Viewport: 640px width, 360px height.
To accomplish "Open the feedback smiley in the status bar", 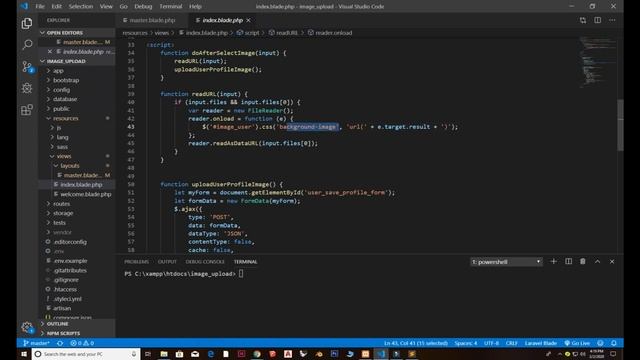I will (600, 343).
